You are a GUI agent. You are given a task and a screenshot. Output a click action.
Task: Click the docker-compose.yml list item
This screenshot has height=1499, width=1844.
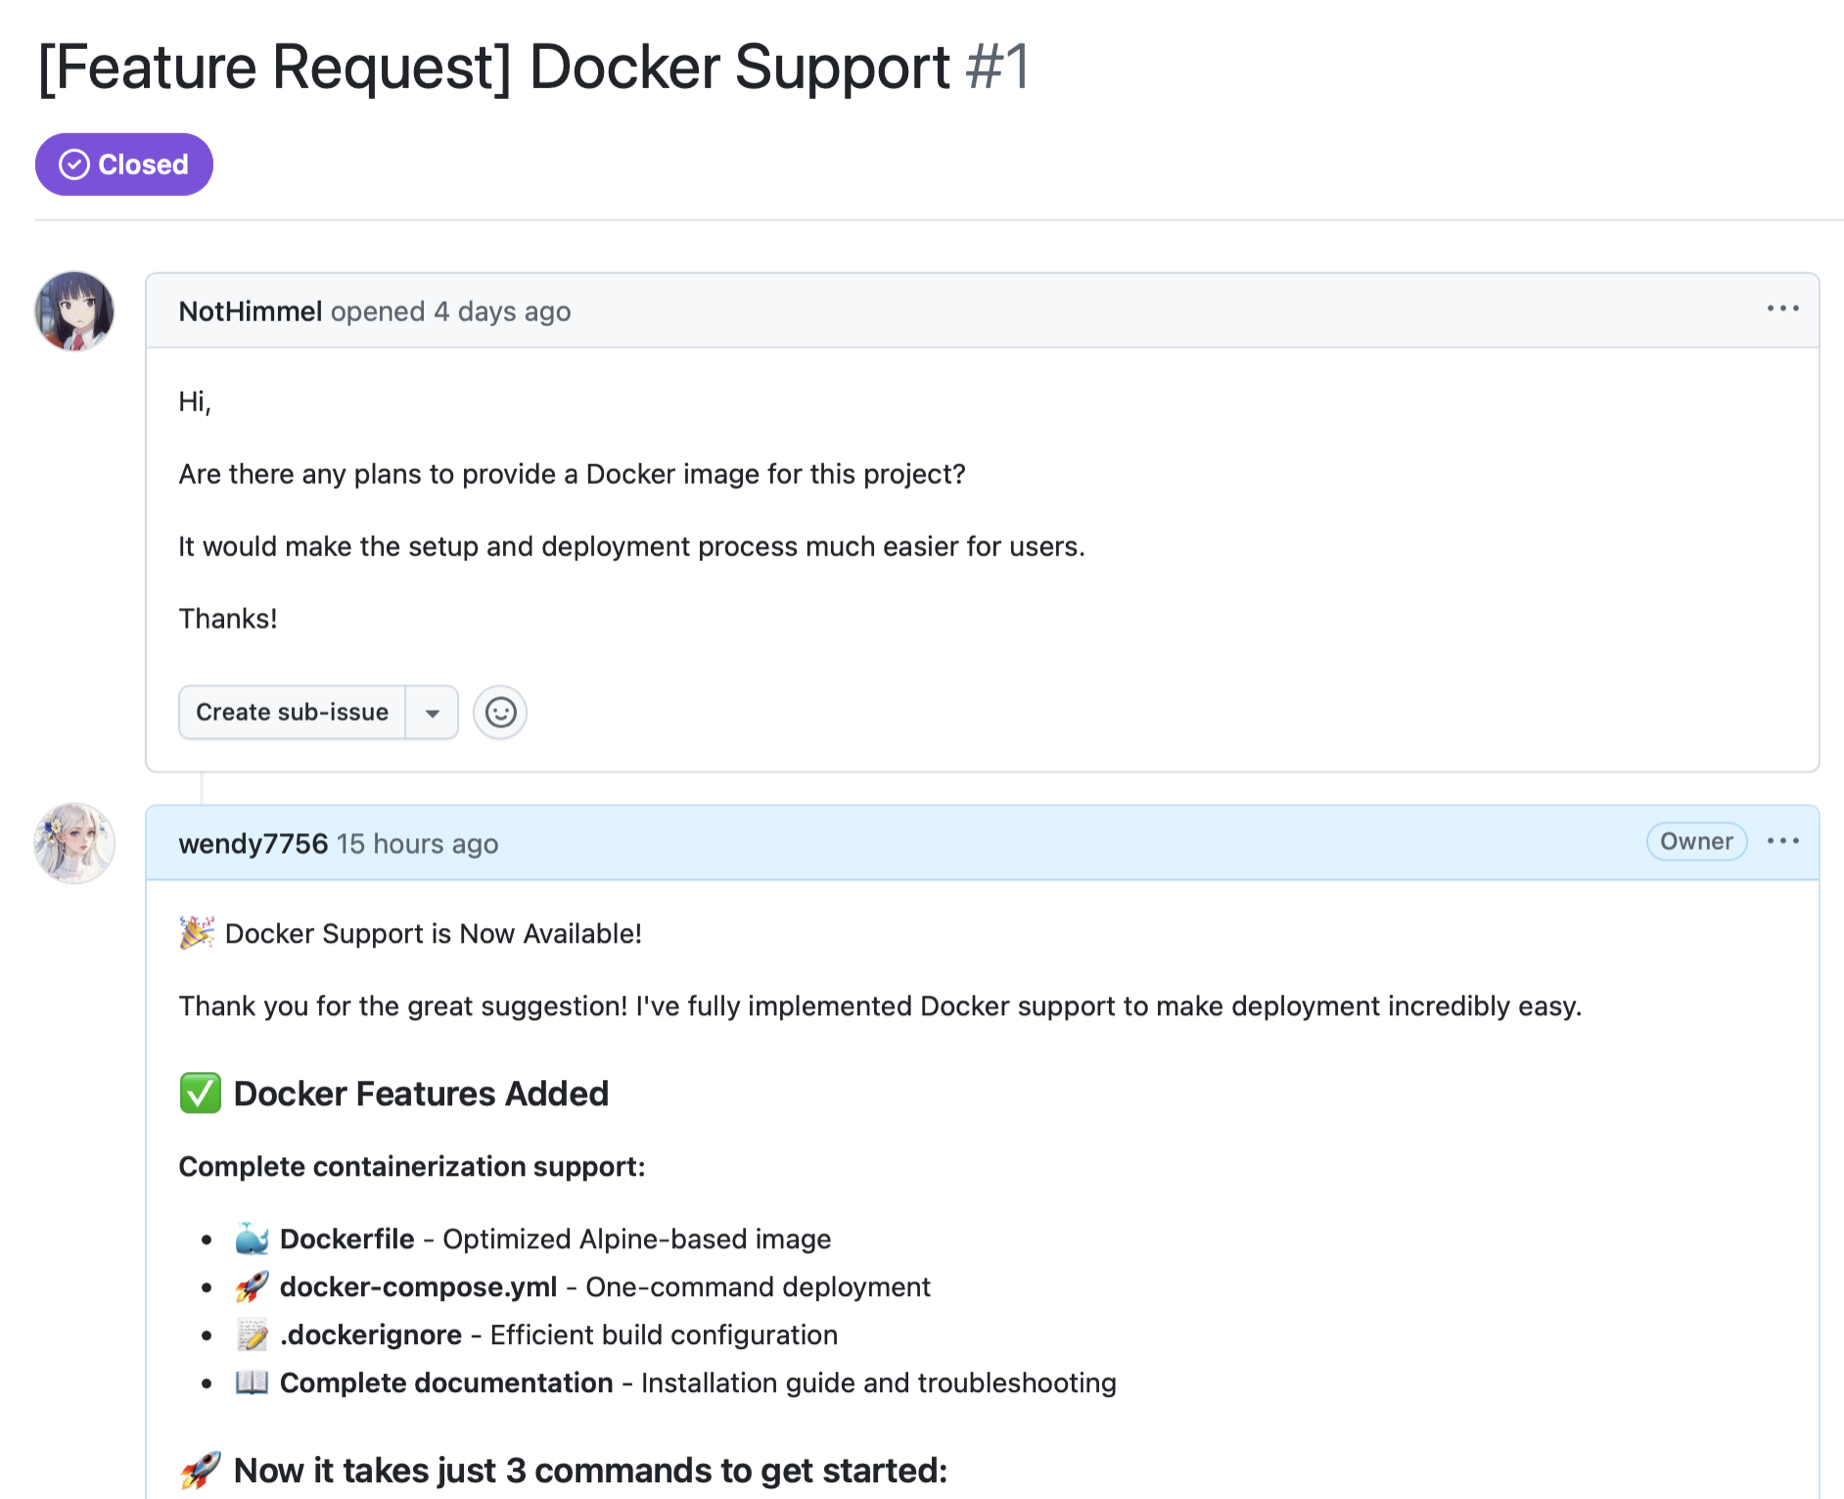coord(583,1287)
